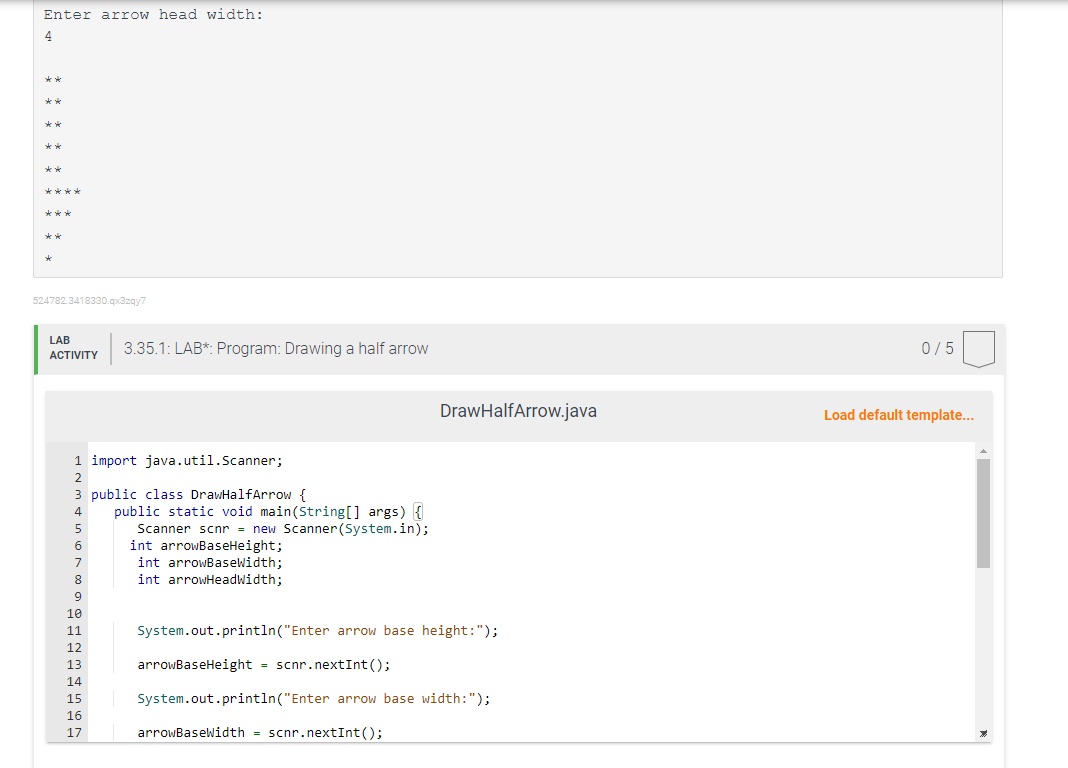Click the LAB ACTIVITY label with orange bar
This screenshot has height=768, width=1068.
click(x=73, y=348)
